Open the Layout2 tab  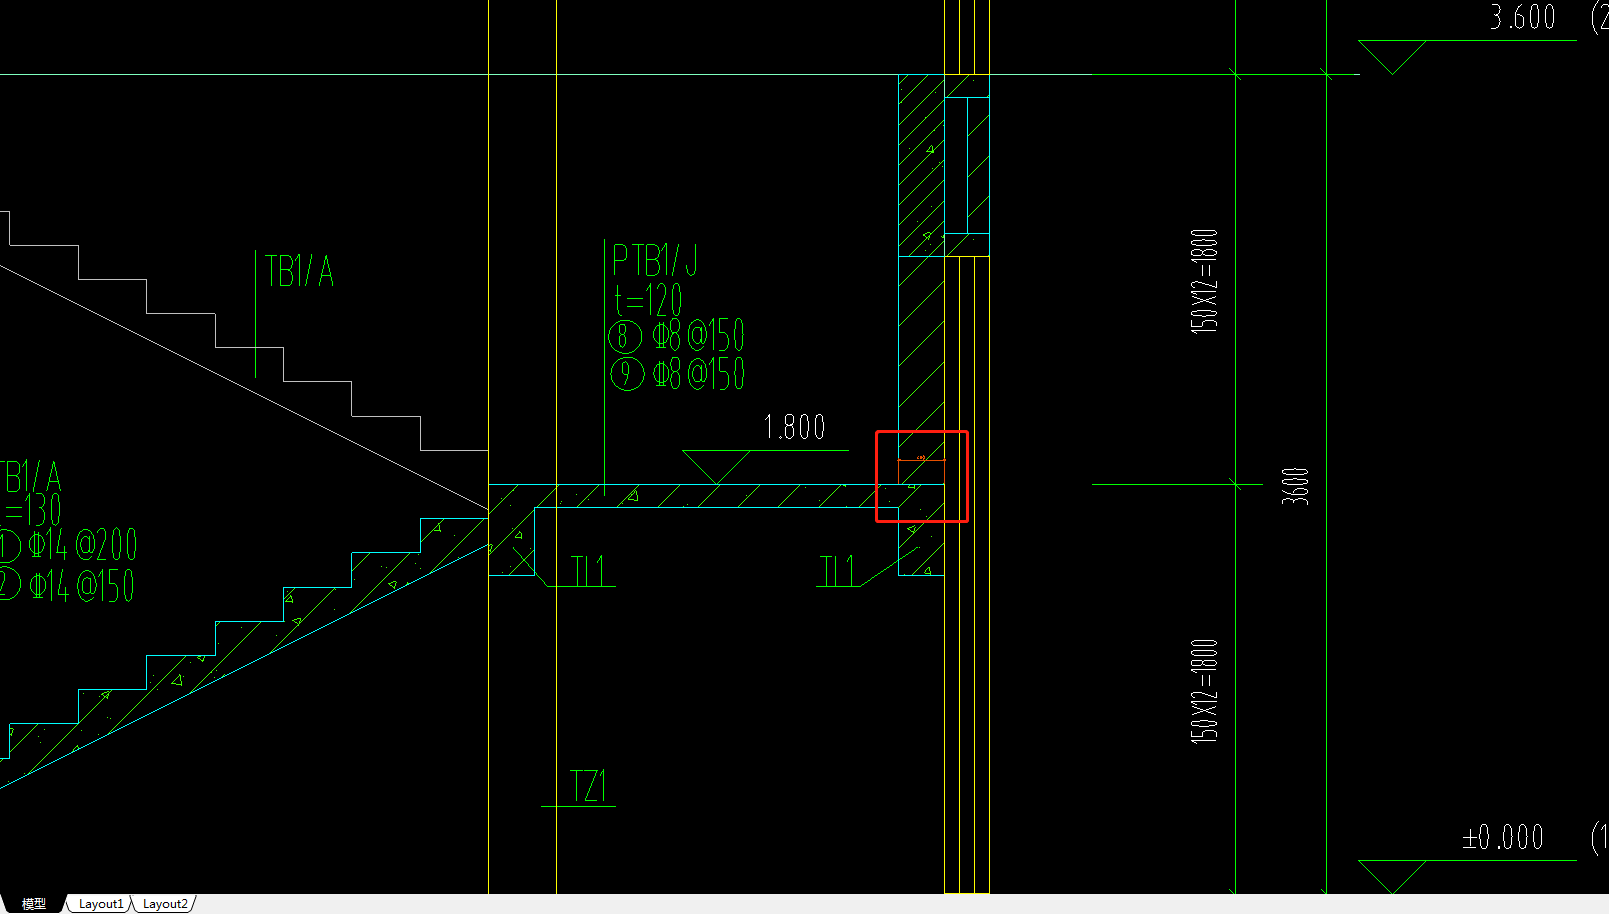pyautogui.click(x=165, y=904)
